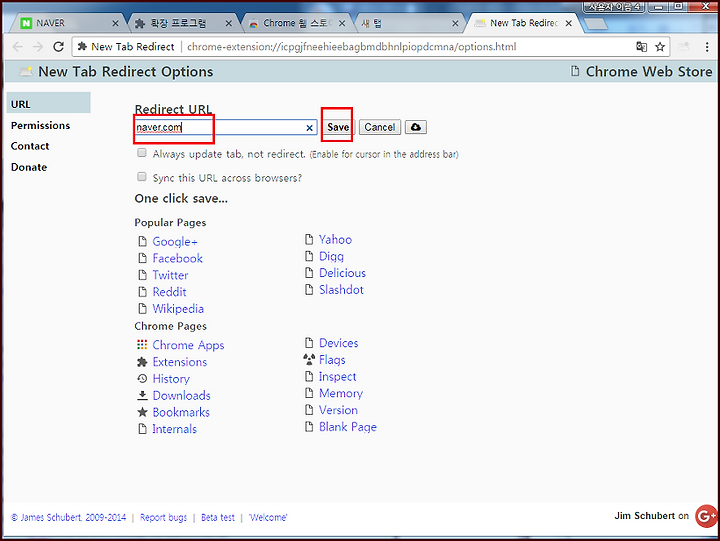
Task: Click the translate icon in address bar
Action: click(x=641, y=46)
